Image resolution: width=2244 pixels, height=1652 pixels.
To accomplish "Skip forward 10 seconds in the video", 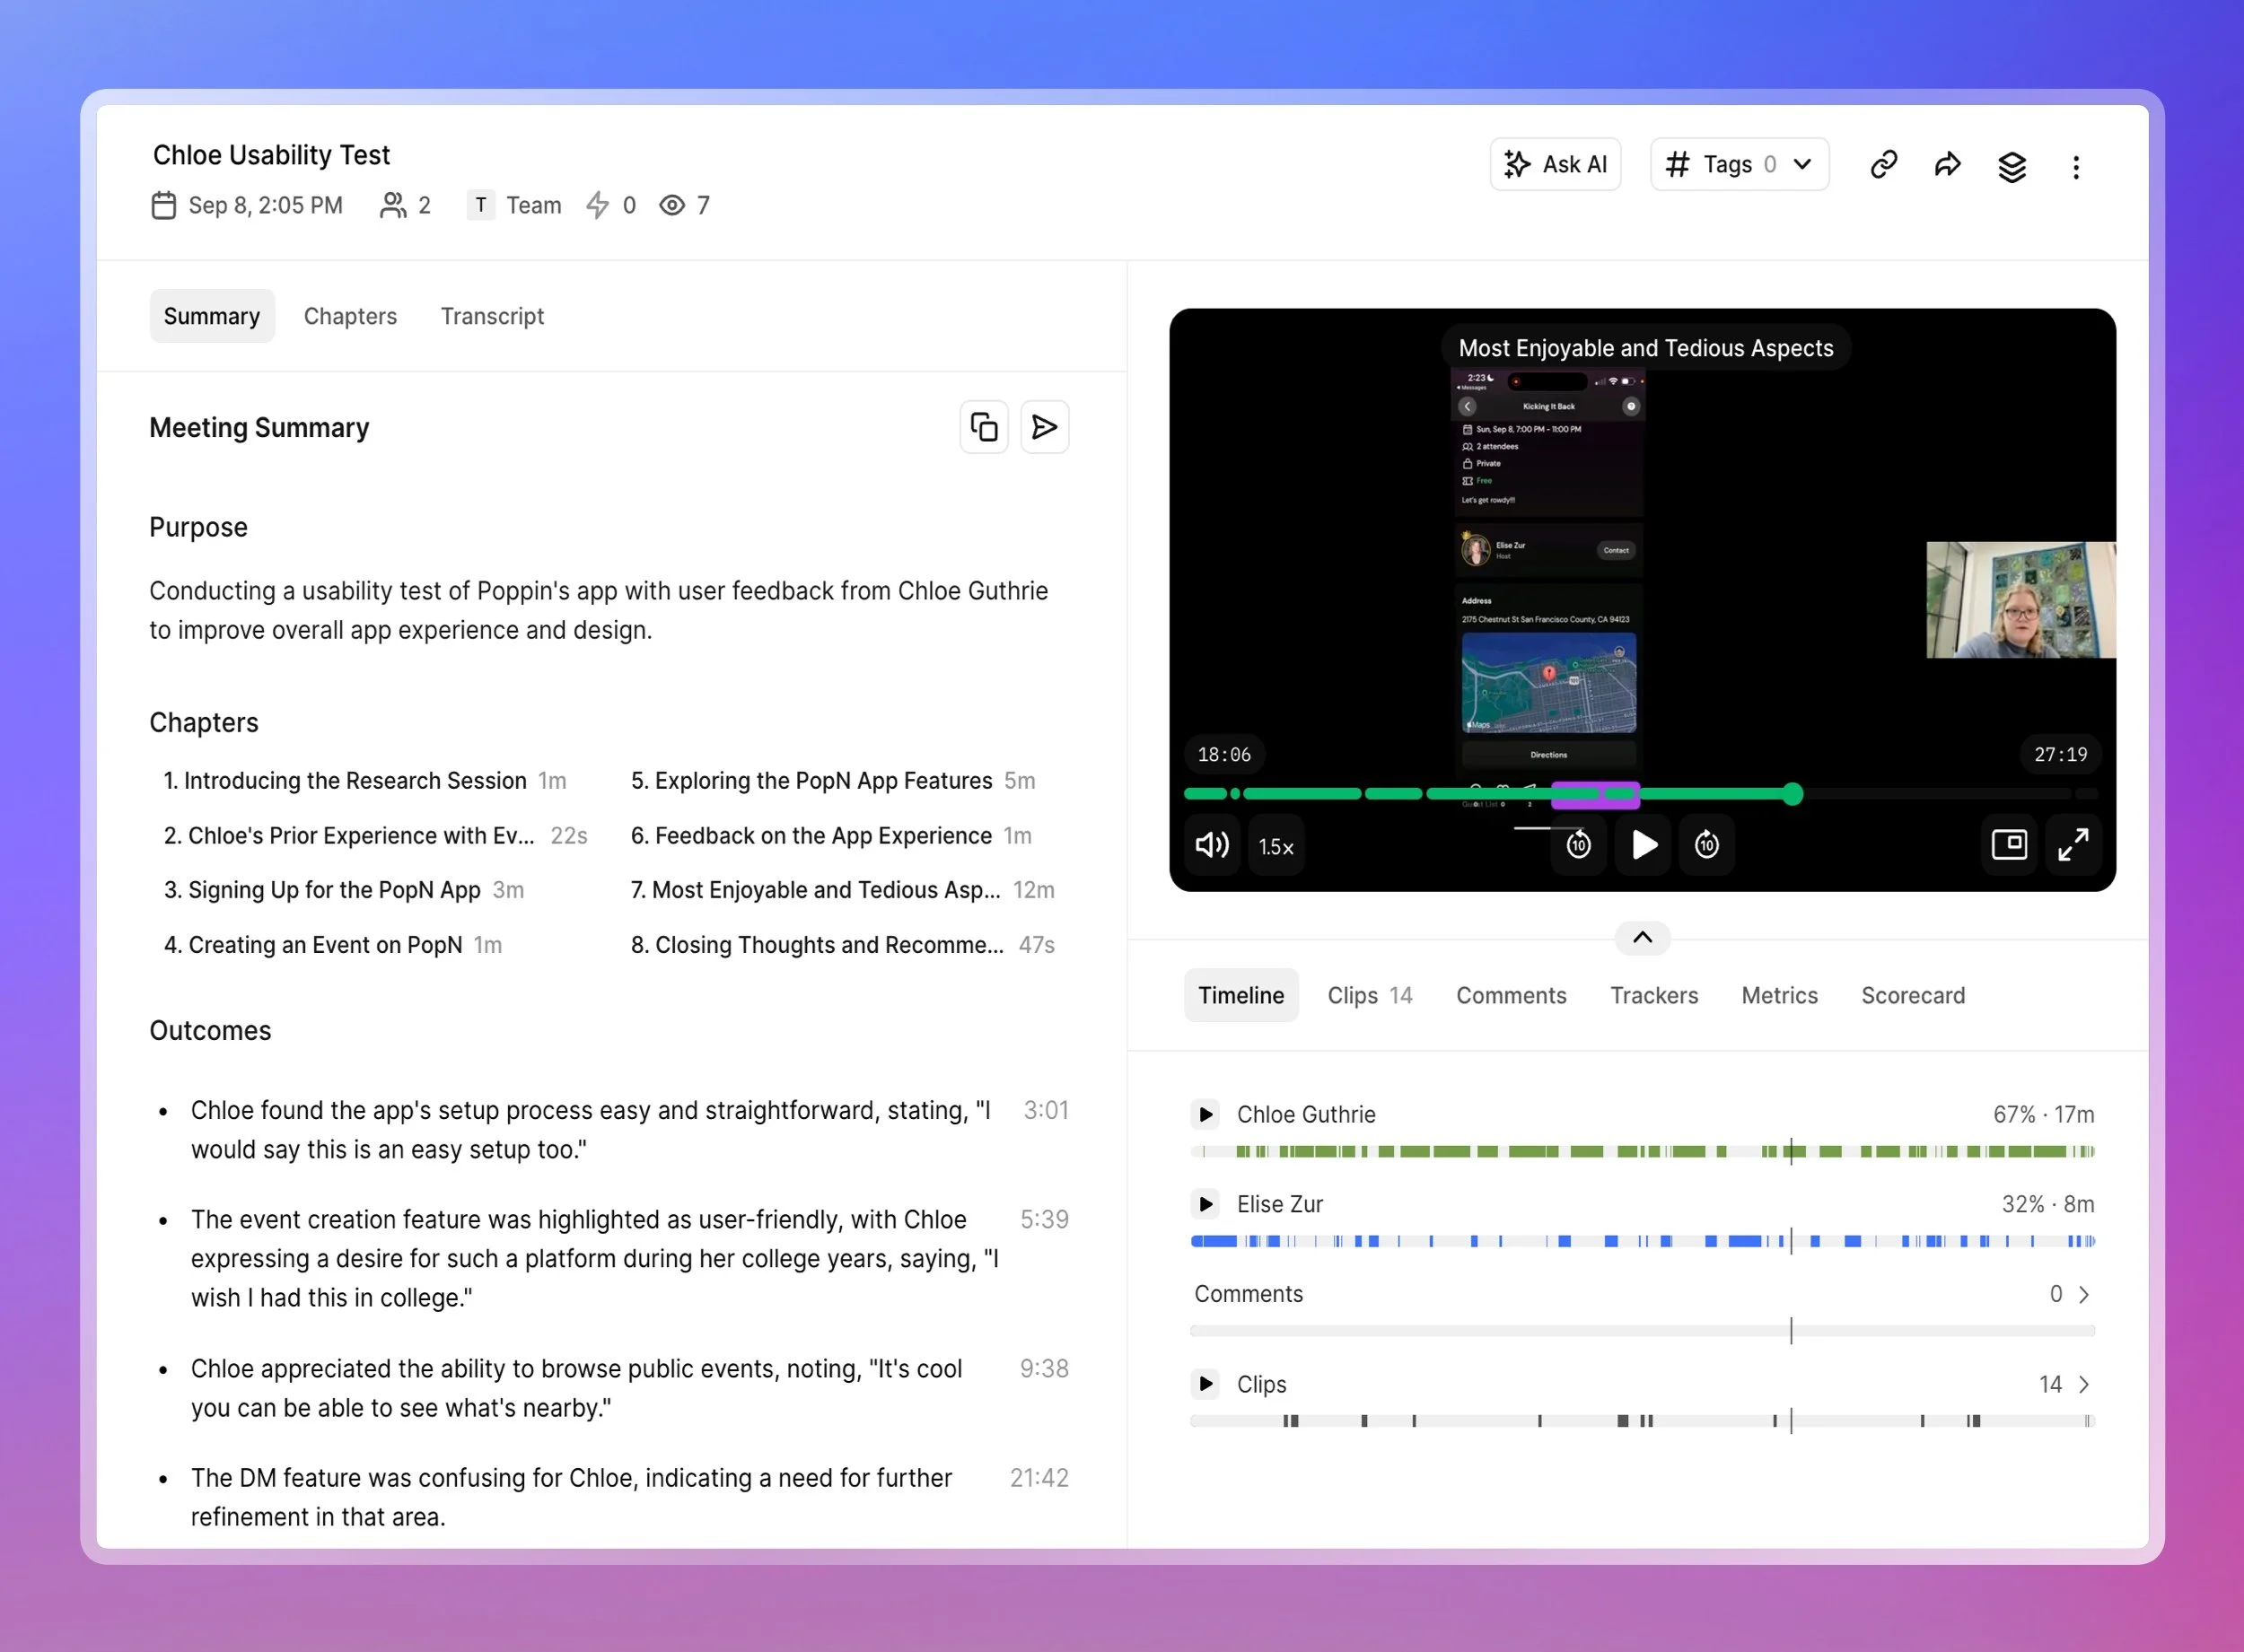I will [x=1706, y=845].
